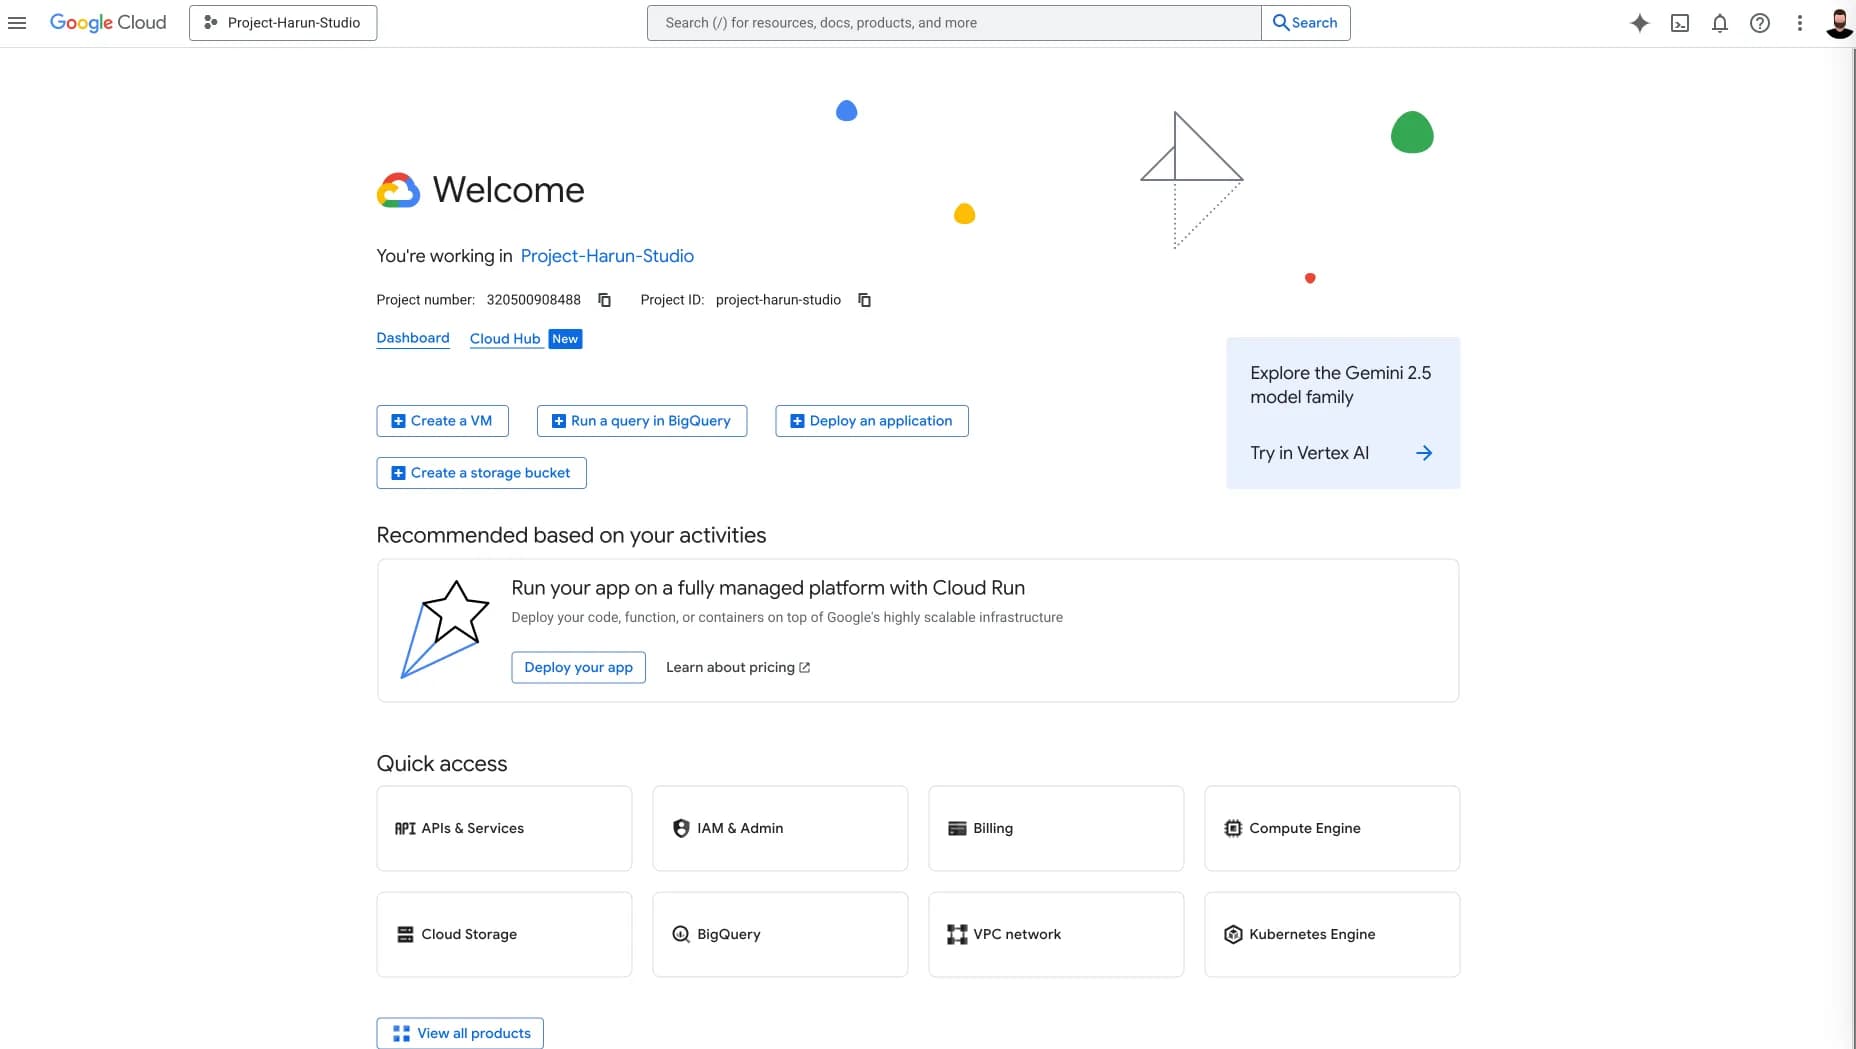The image size is (1856, 1049).
Task: Click Run a query in BigQuery
Action: point(641,421)
